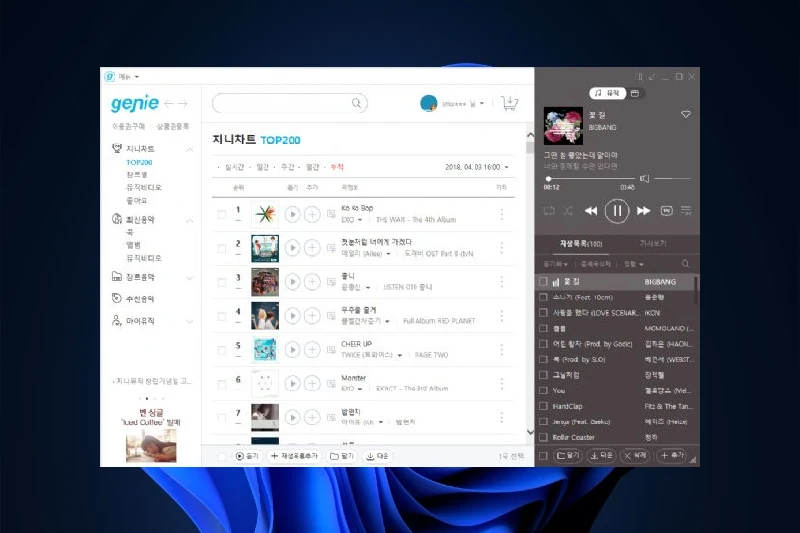Tick the BIGBANG song checkbox in playlist
This screenshot has width=800, height=533.
[x=543, y=282]
